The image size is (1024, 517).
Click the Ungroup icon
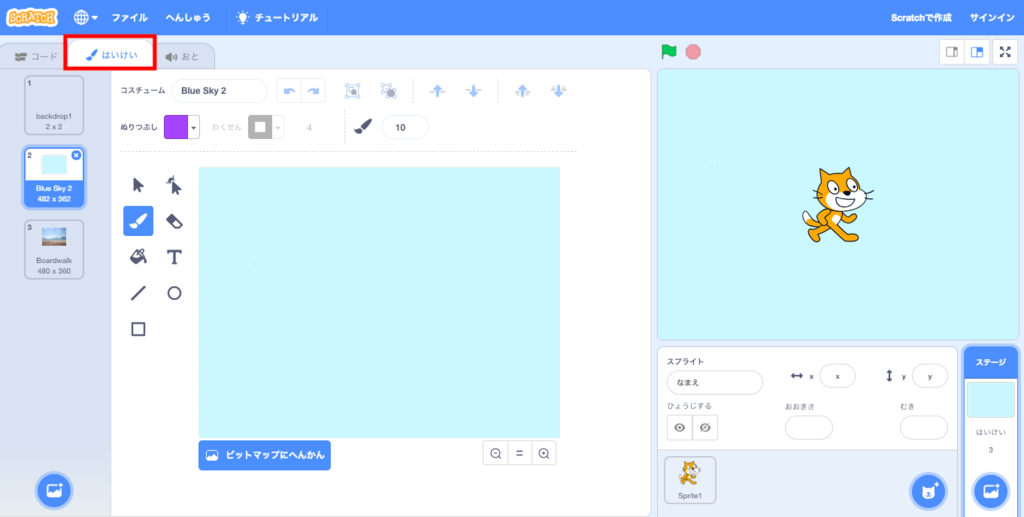pyautogui.click(x=389, y=91)
